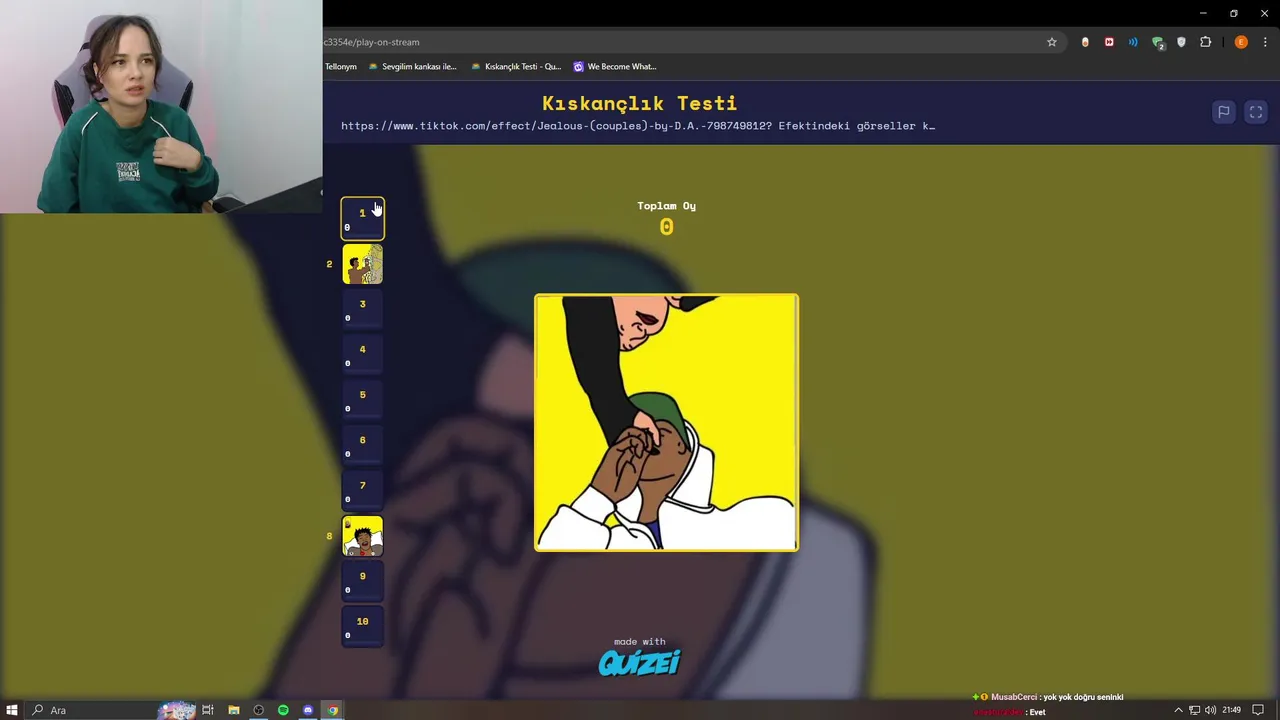Select rank slot 9
This screenshot has width=1280, height=720.
point(362,582)
